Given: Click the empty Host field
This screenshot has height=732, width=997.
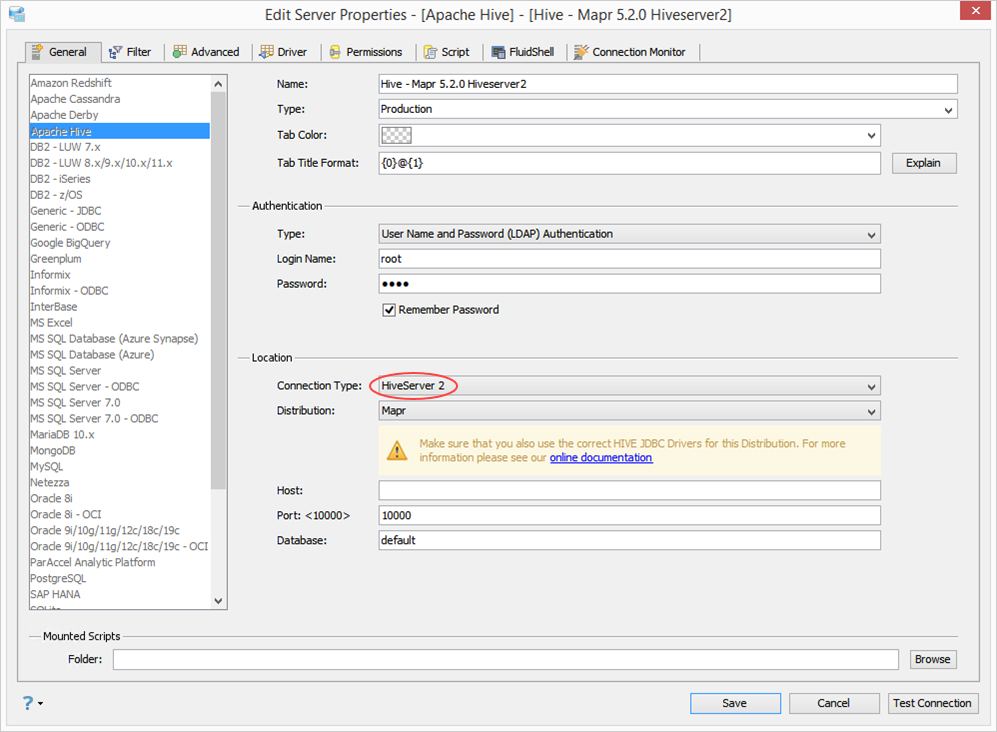Looking at the screenshot, I should tap(629, 490).
